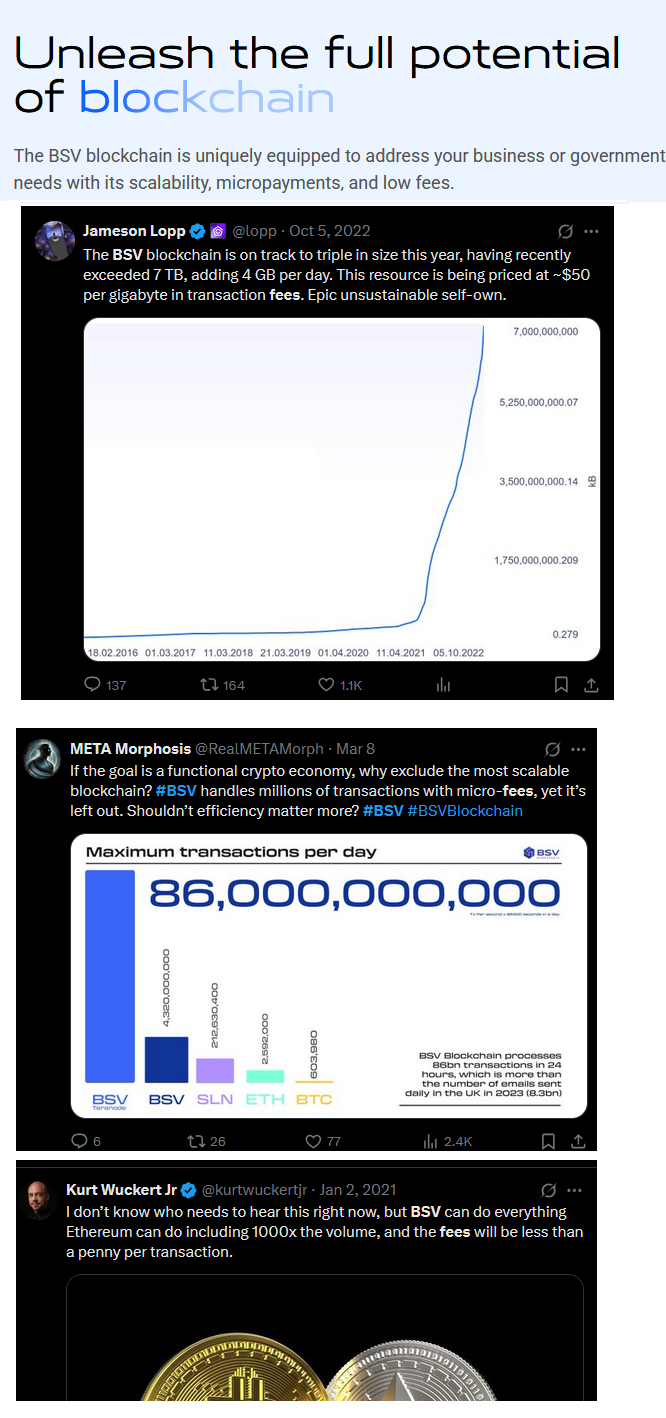This screenshot has width=666, height=1418.
Task: Open Kurt Wuckert Jr's profile avatar
Action: tap(41, 1198)
